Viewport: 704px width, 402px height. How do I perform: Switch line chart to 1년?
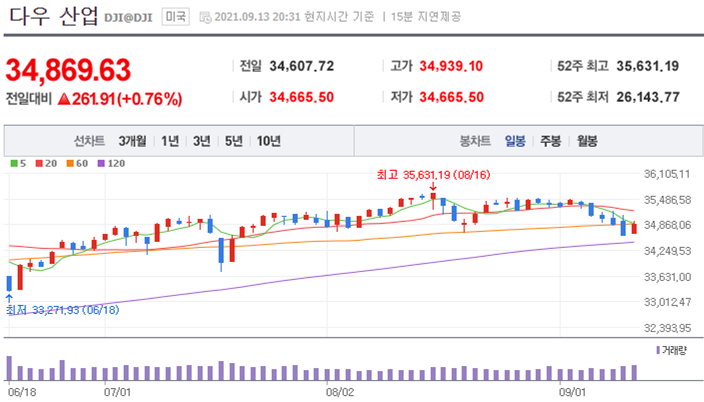[x=170, y=141]
